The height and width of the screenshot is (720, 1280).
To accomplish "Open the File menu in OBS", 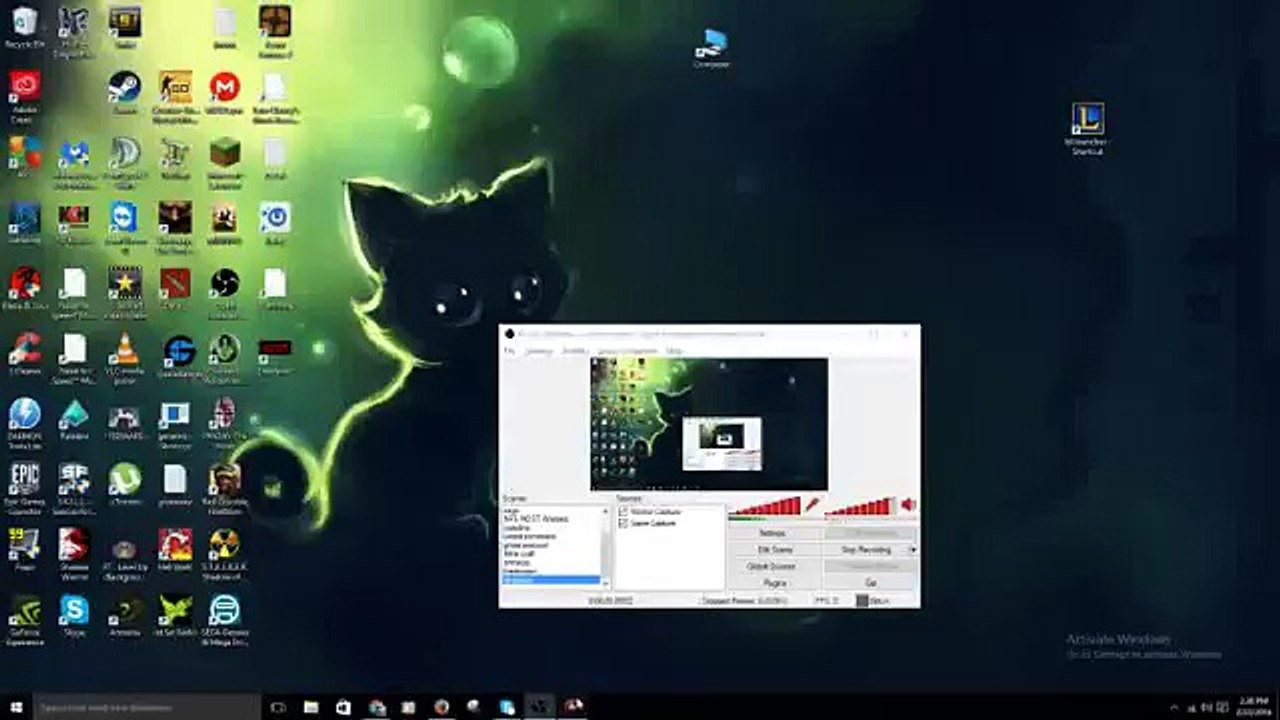I will coord(509,351).
